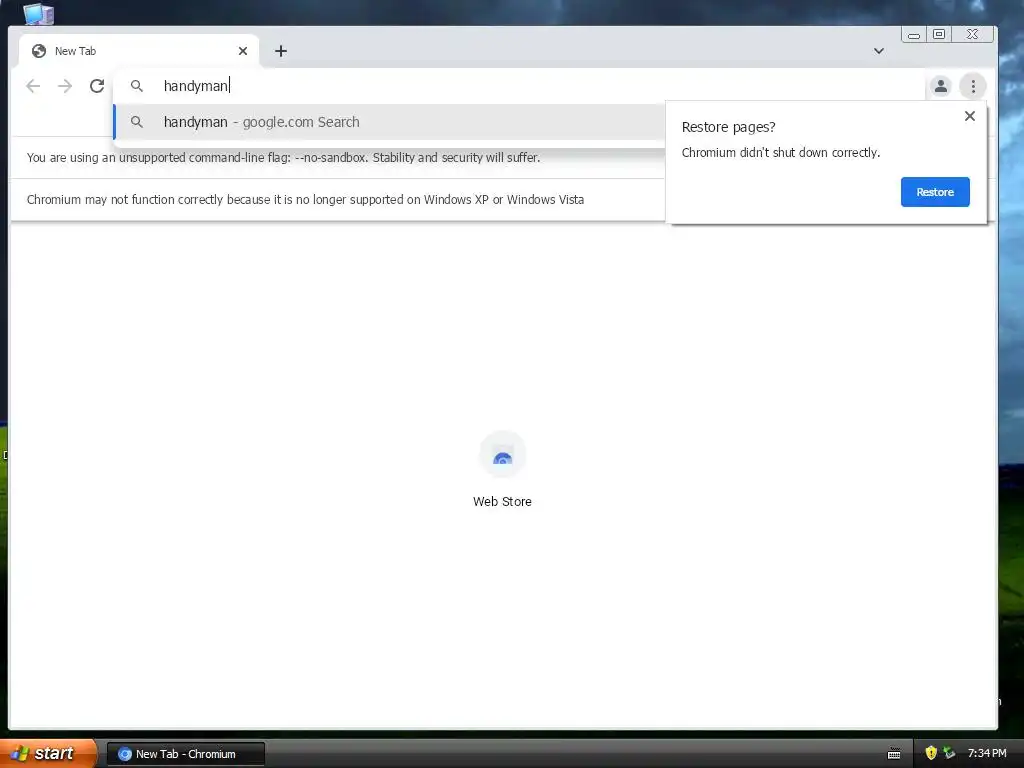1024x768 pixels.
Task: Click the address bar containing handyman
Action: coord(519,86)
